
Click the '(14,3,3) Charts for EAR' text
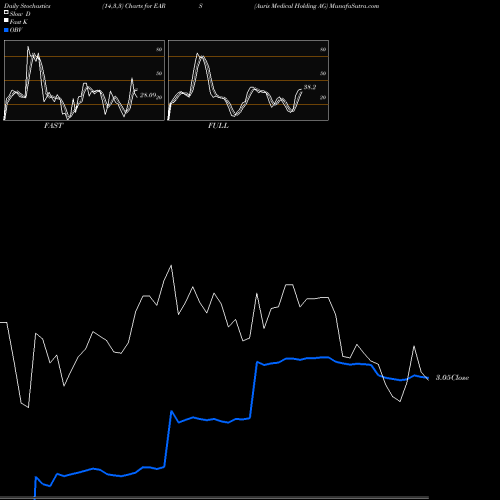134,6
